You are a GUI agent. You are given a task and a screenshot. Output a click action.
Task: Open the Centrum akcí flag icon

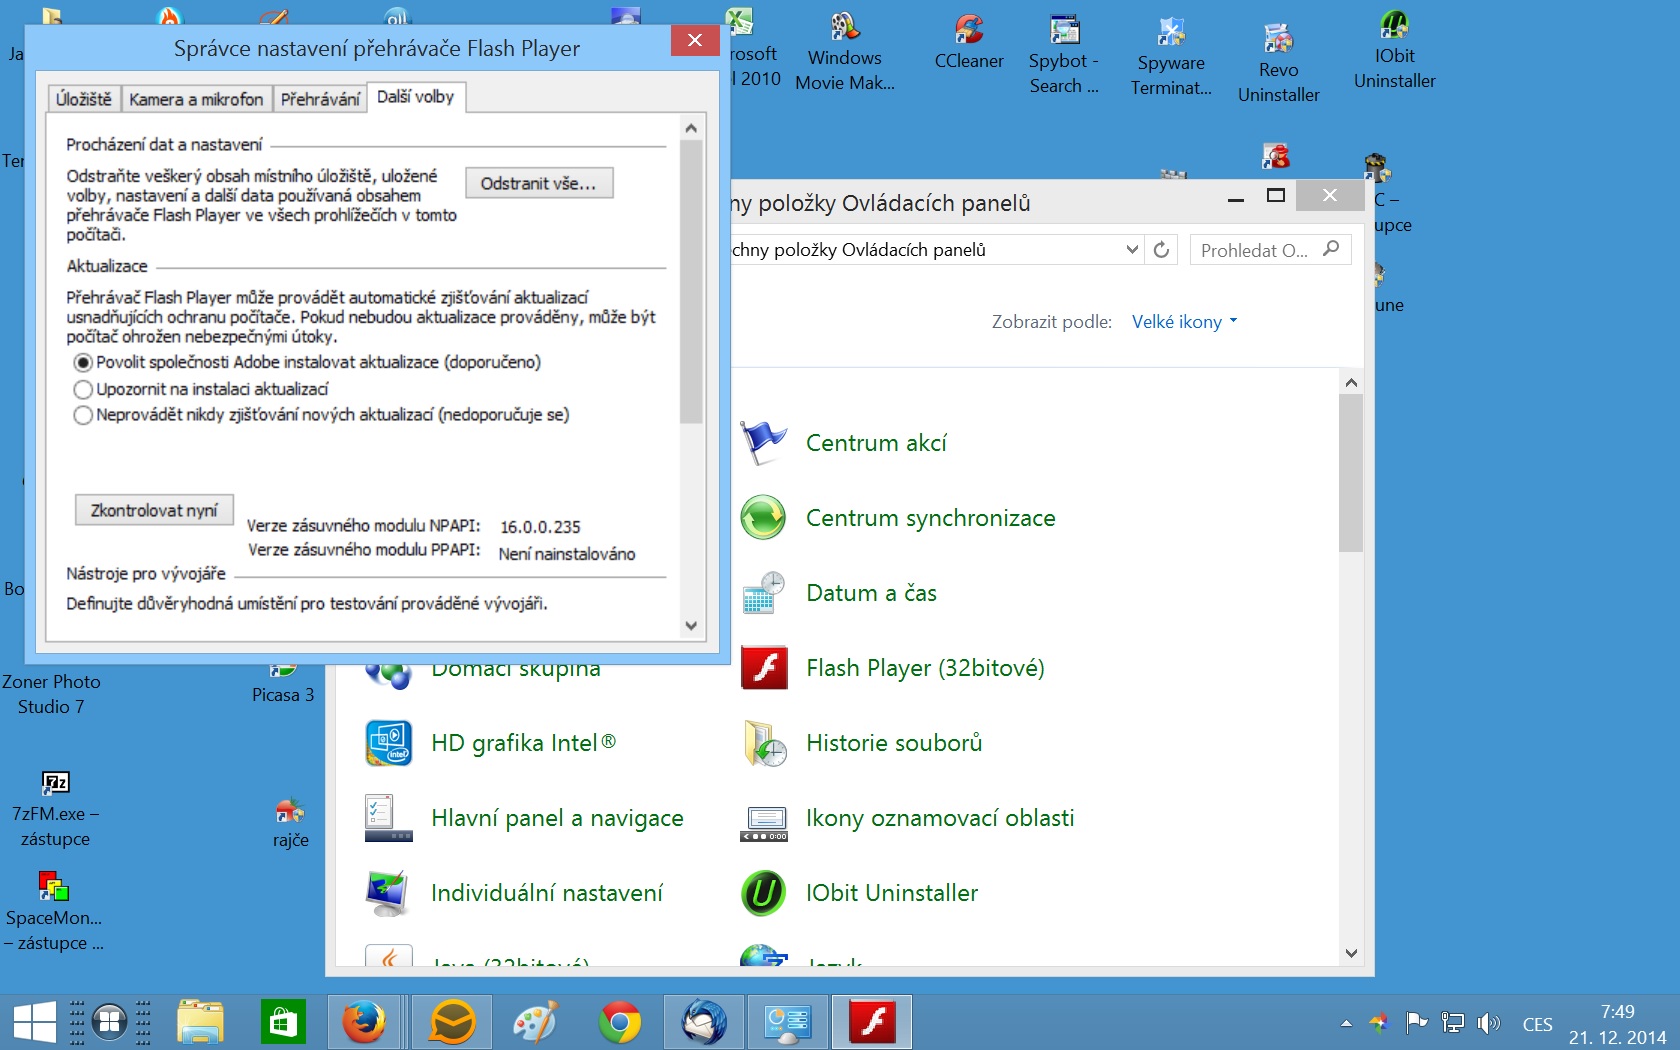(x=765, y=443)
